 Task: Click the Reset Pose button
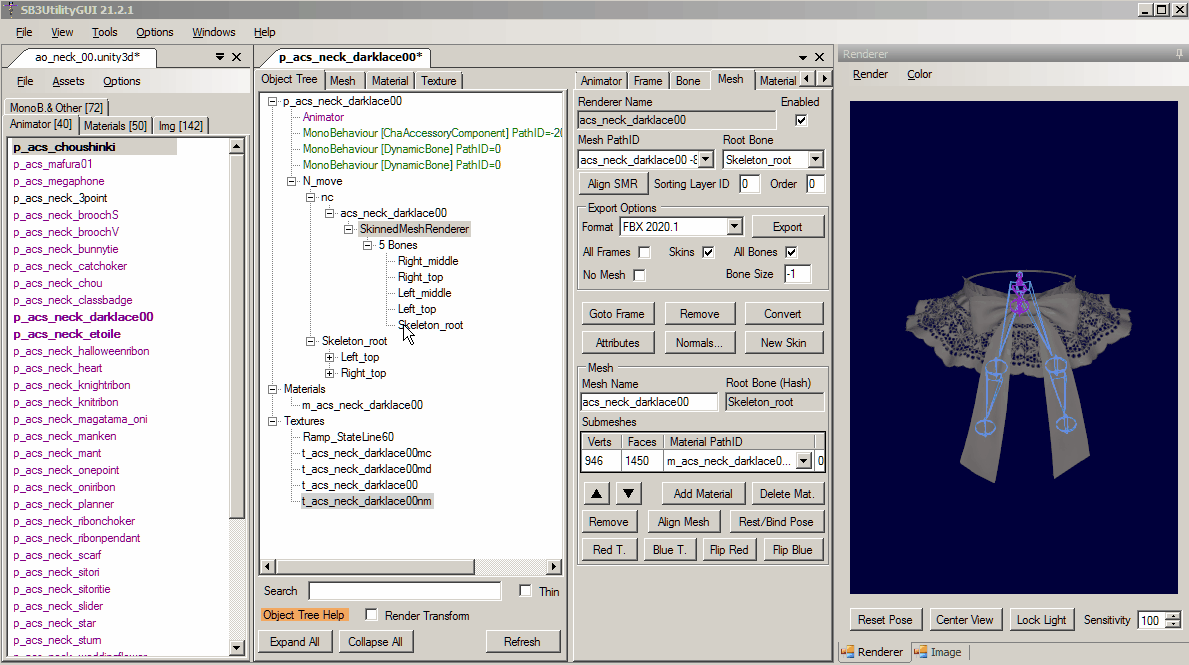[x=885, y=620]
